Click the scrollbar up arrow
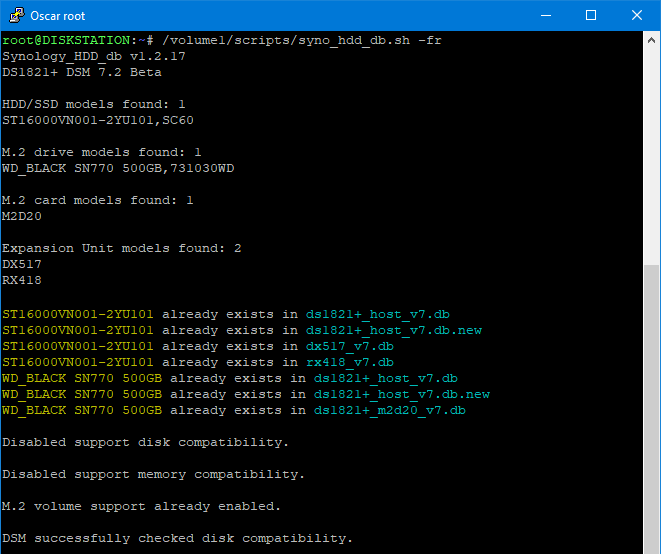Image resolution: width=661 pixels, height=554 pixels. [x=651, y=40]
